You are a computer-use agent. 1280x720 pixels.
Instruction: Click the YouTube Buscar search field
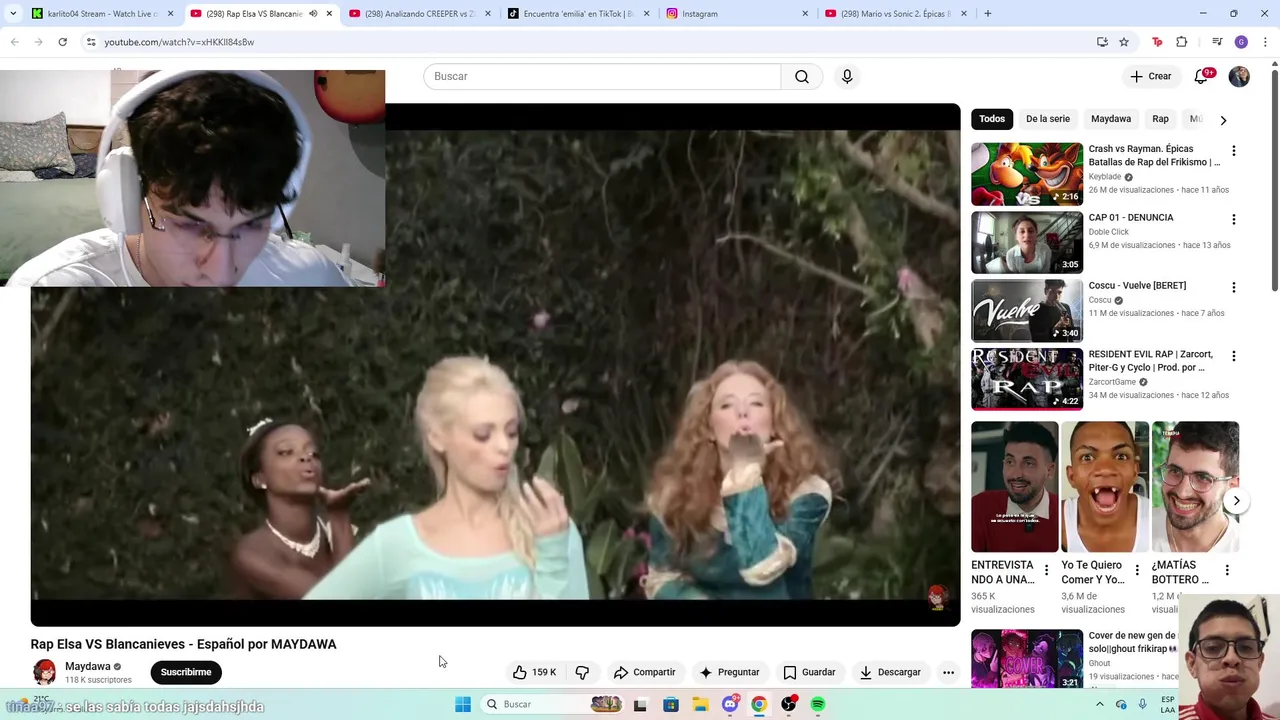[602, 76]
